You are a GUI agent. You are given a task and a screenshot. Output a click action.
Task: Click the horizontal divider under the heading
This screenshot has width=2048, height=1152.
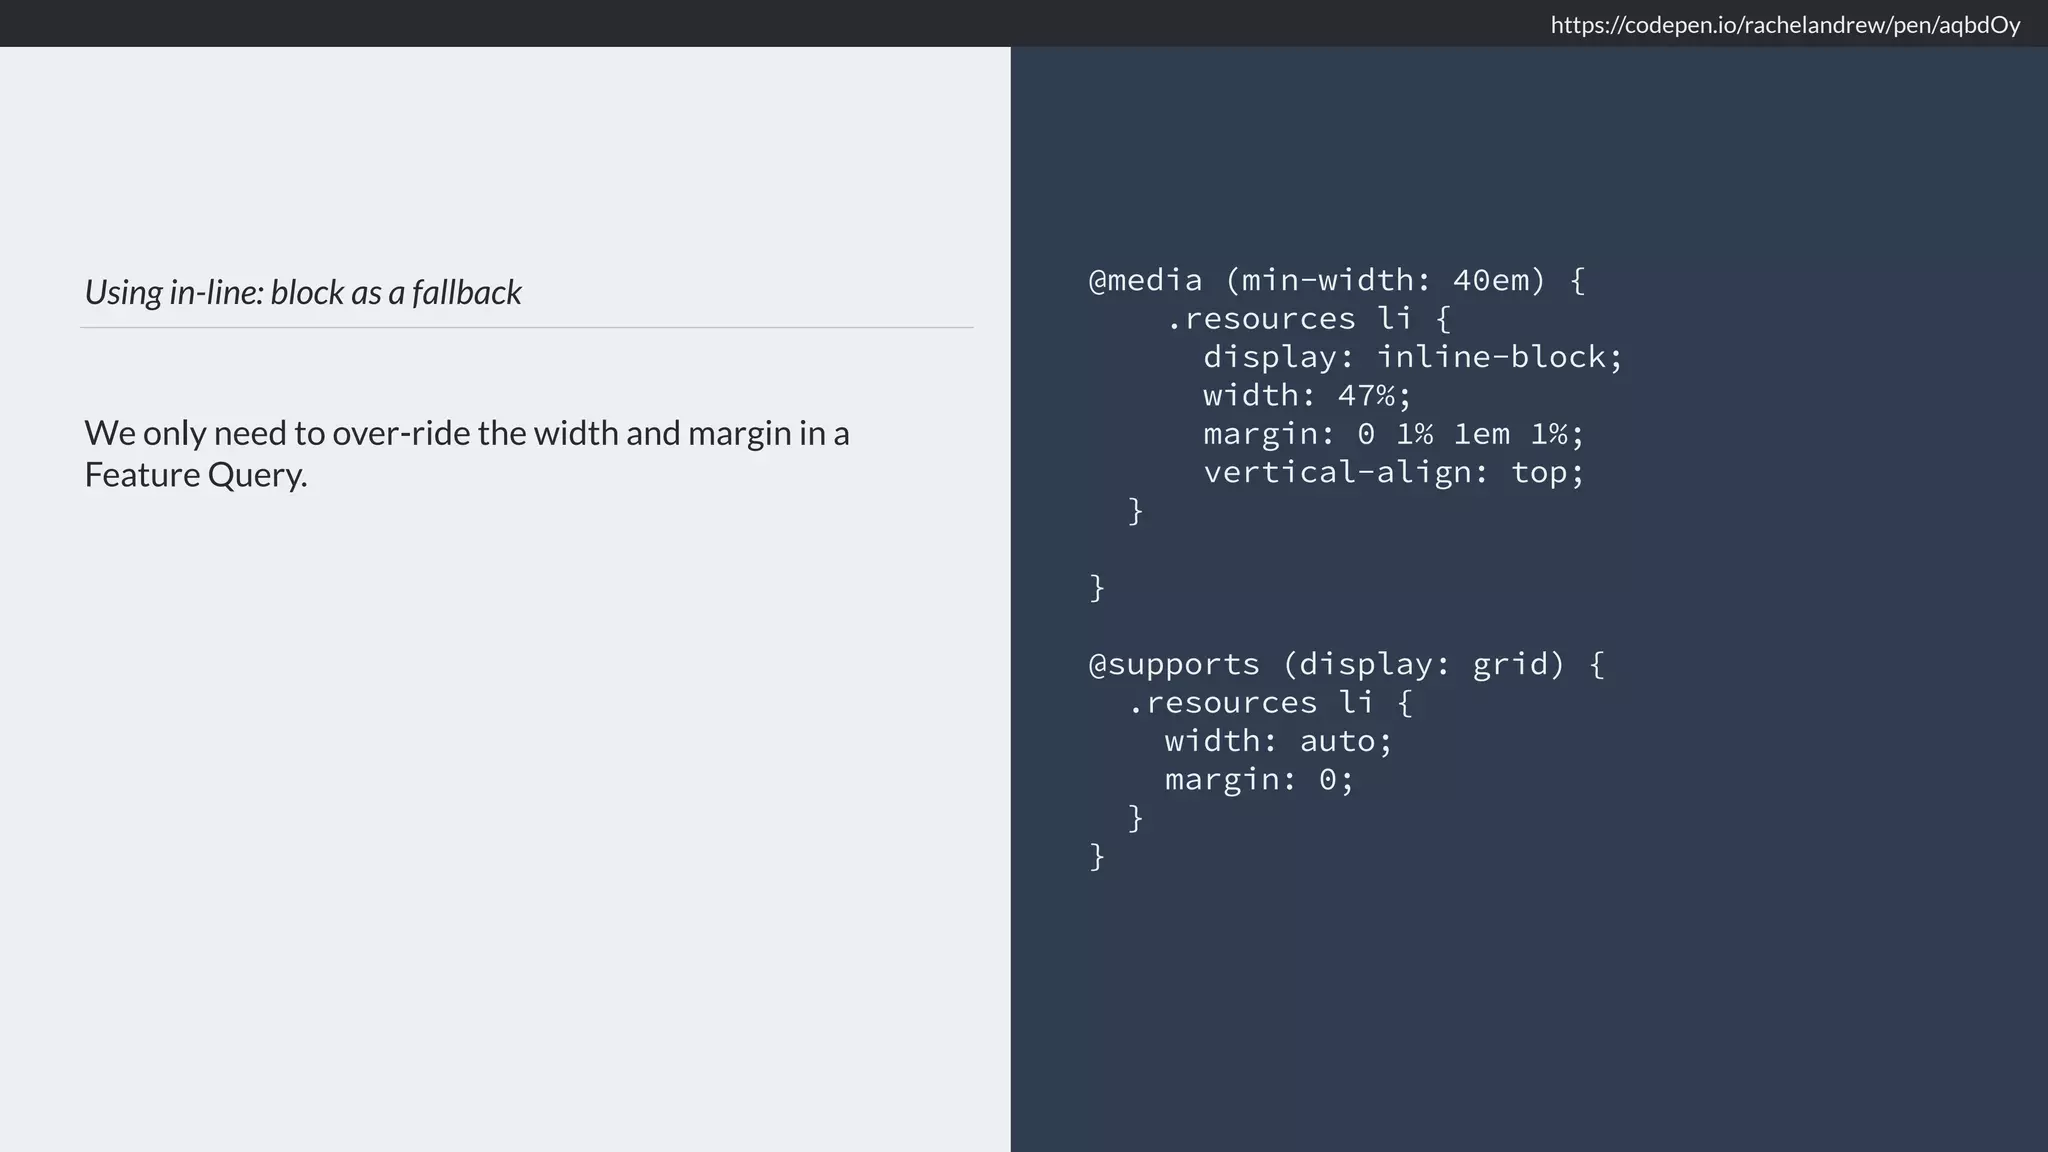click(x=526, y=327)
